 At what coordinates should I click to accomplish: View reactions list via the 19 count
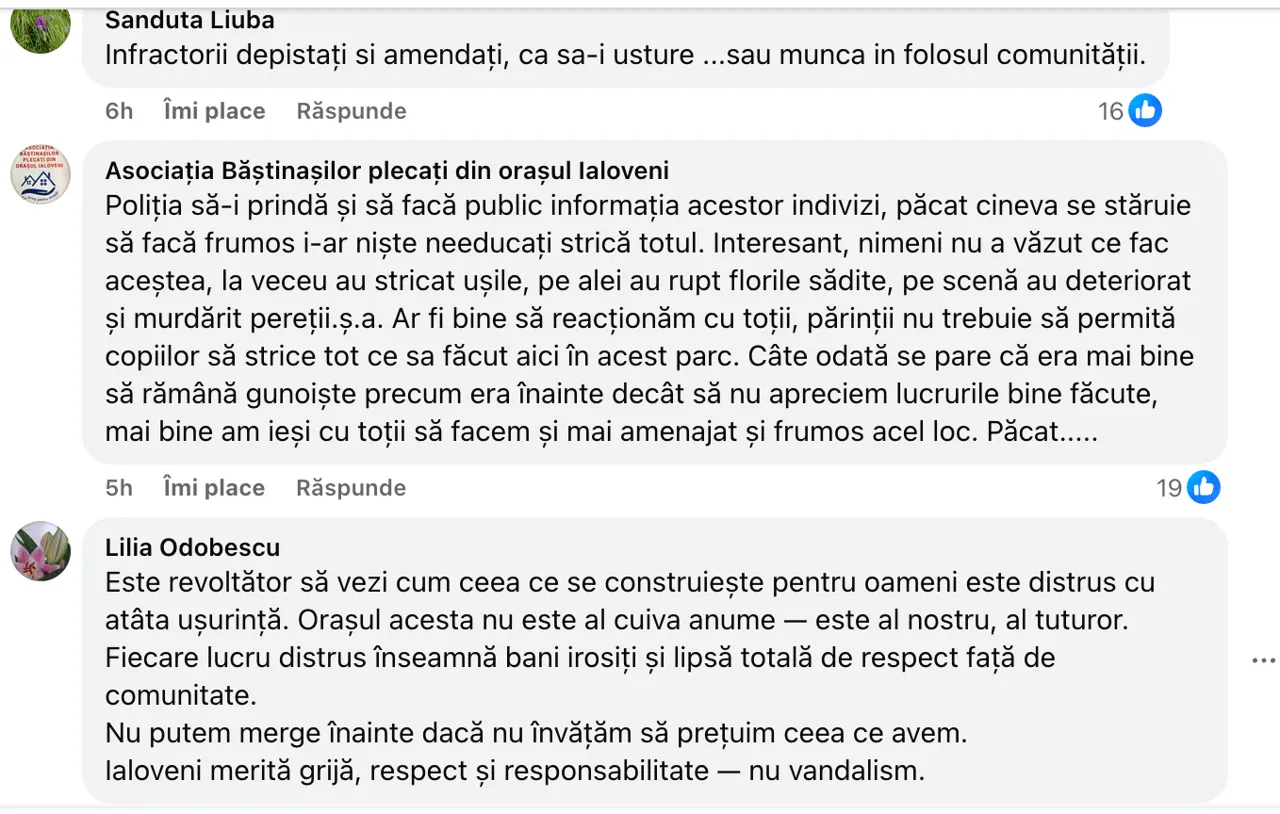(1169, 488)
